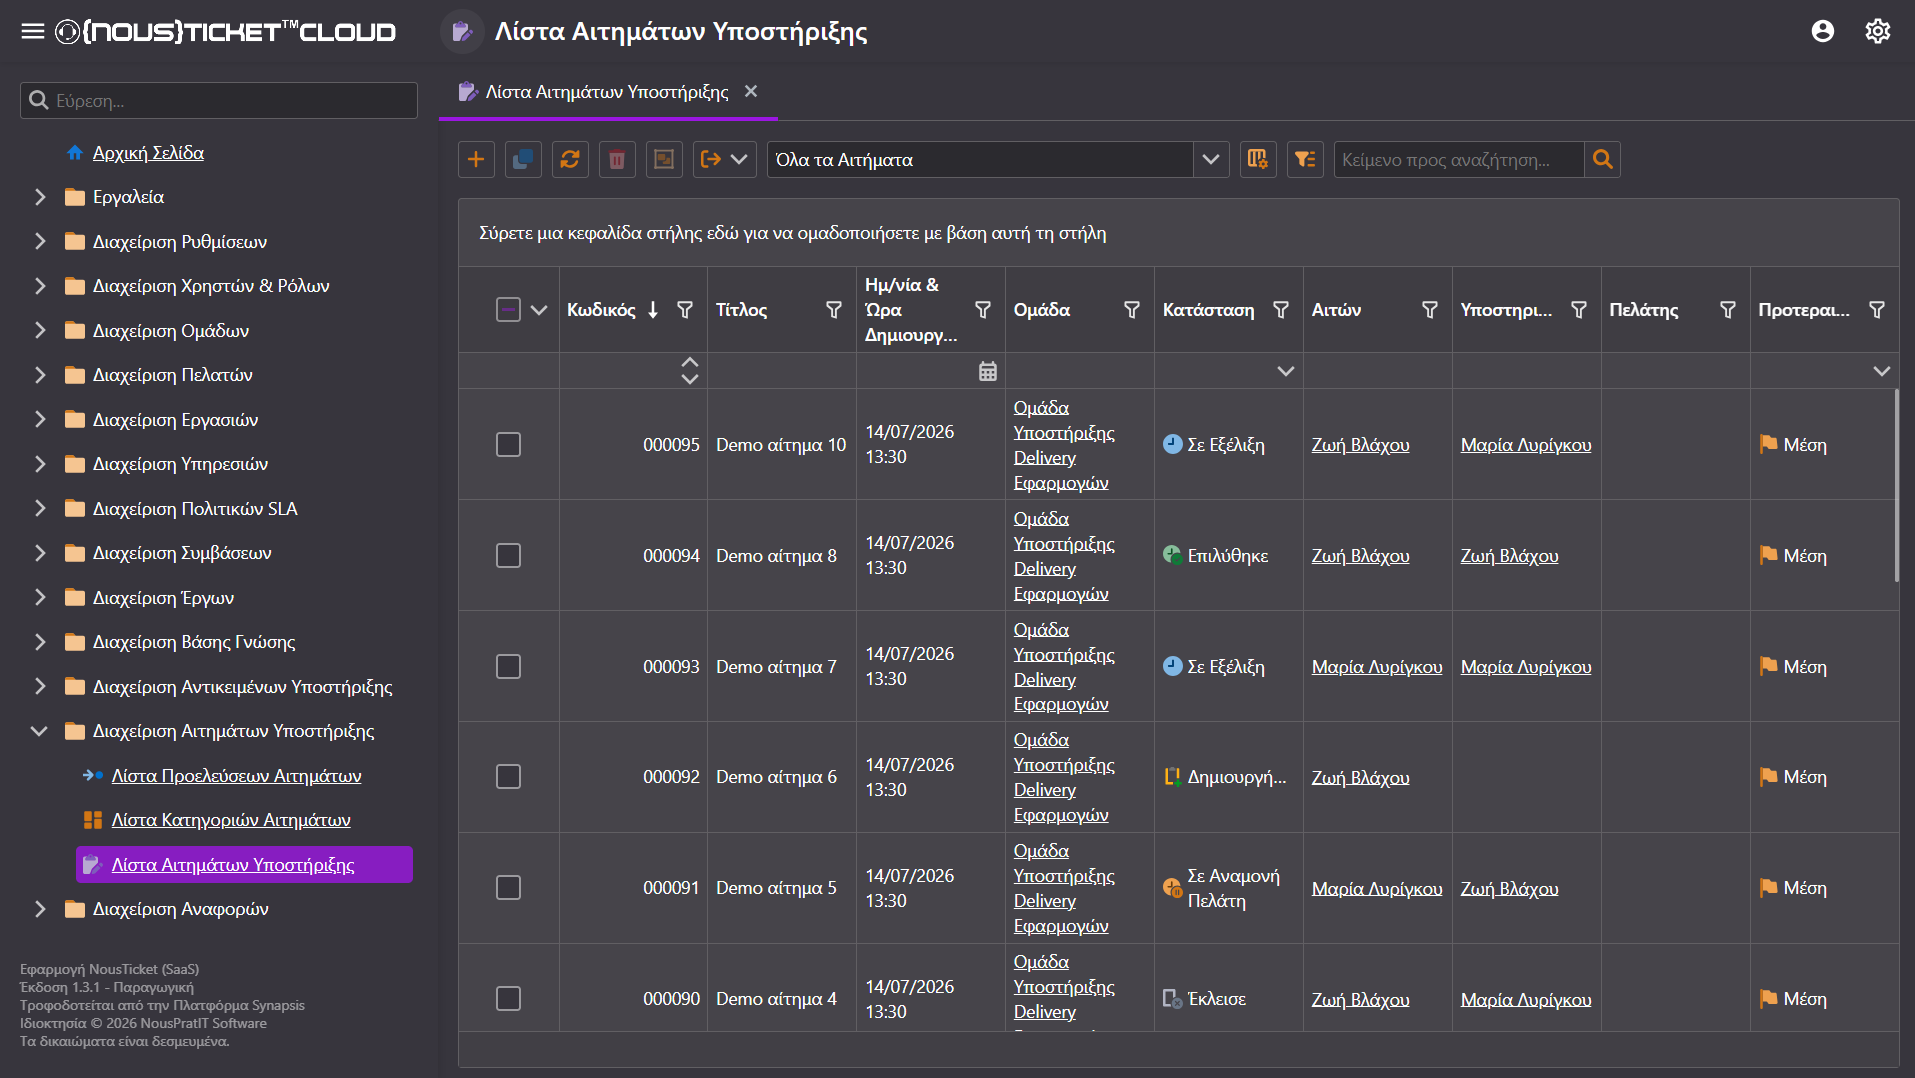Filter the Τίτλος column

point(834,310)
